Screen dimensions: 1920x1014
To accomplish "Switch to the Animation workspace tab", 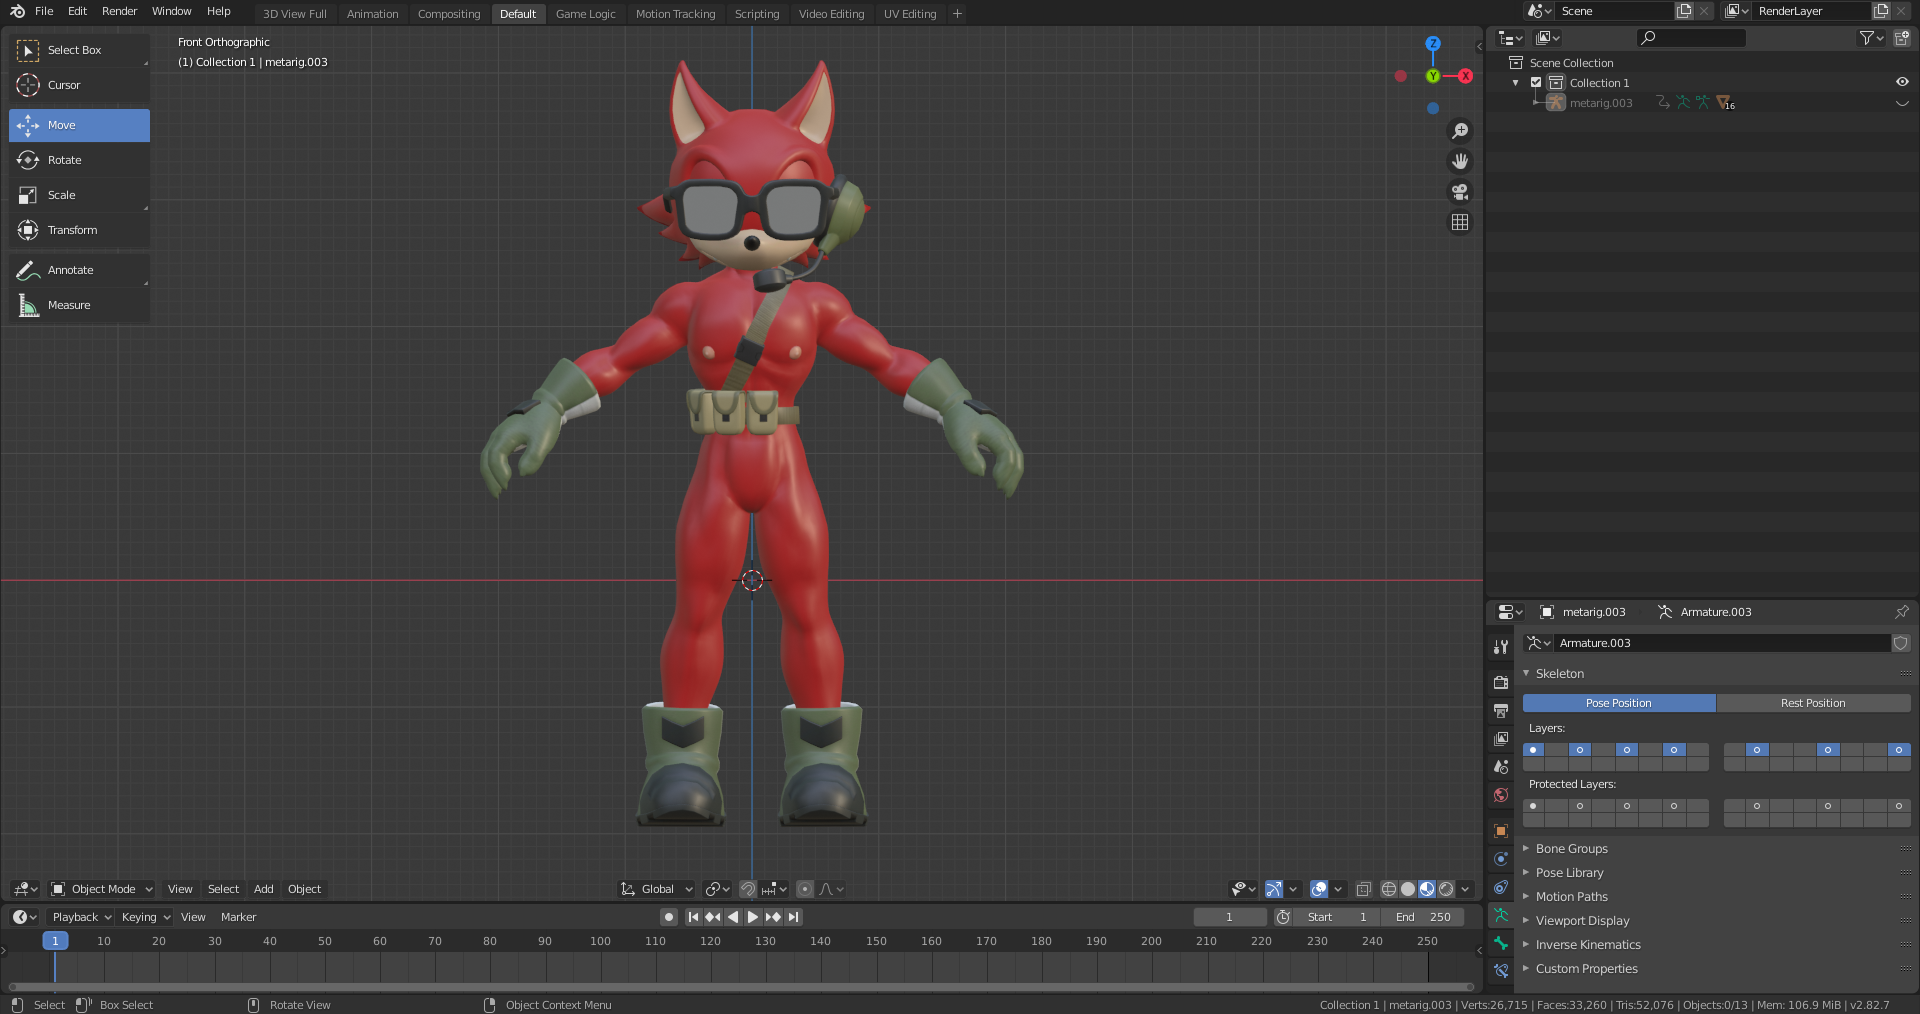I will point(372,14).
